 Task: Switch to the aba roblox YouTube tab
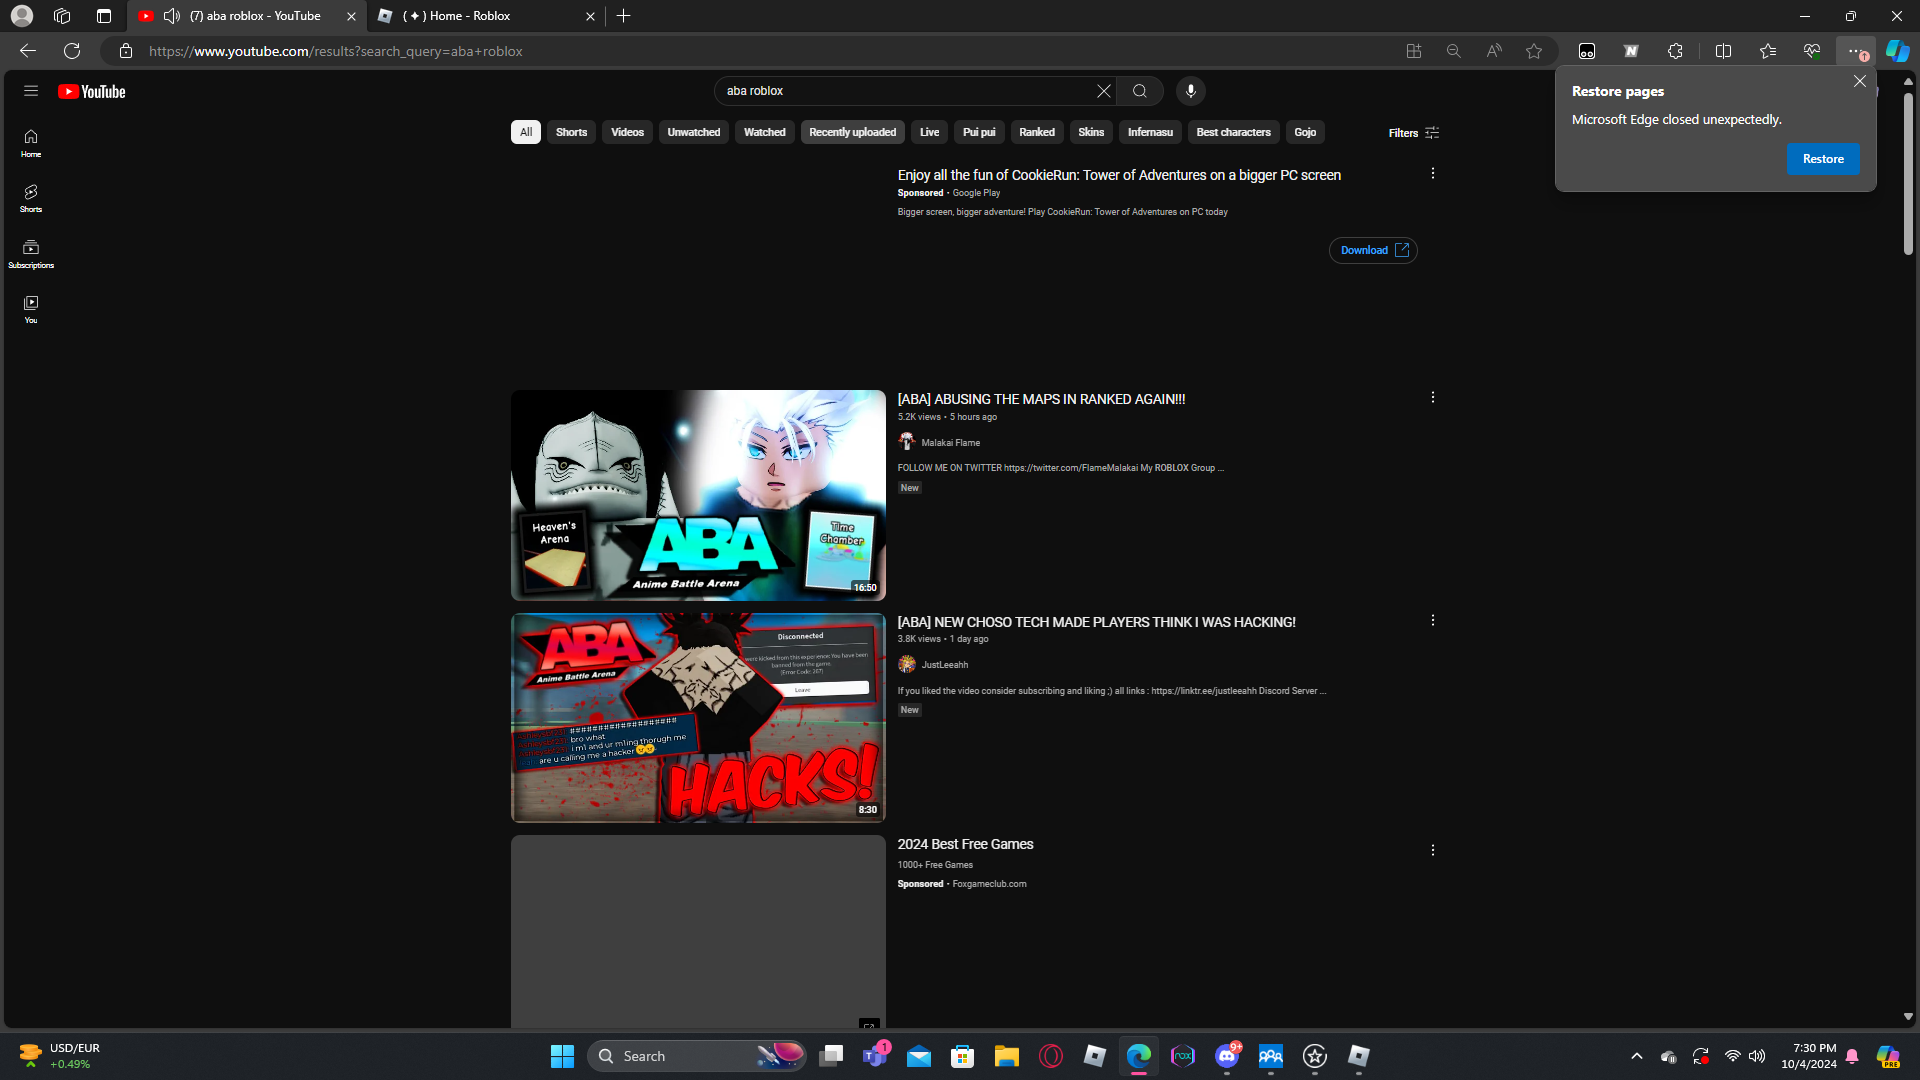pos(248,16)
